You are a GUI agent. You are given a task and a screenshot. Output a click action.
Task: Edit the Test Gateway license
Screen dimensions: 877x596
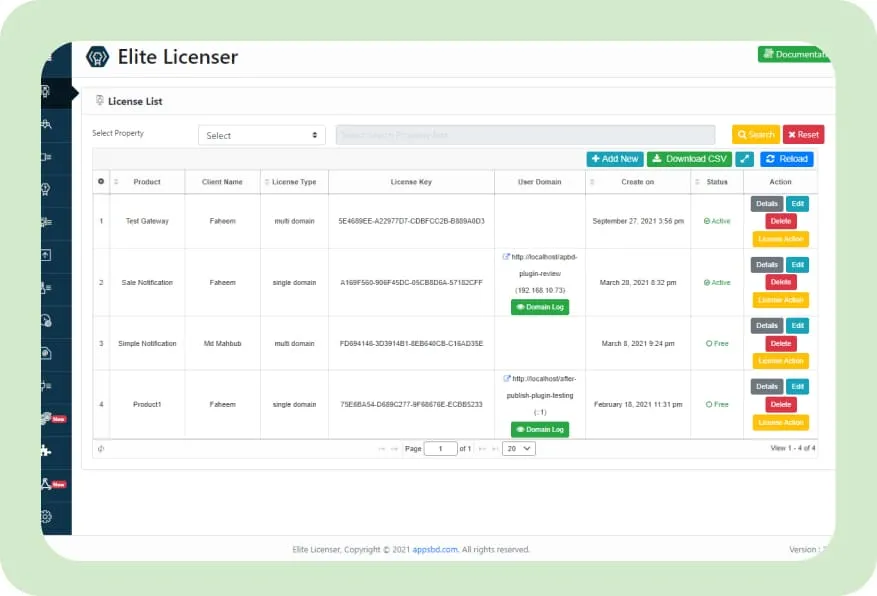[x=798, y=204]
